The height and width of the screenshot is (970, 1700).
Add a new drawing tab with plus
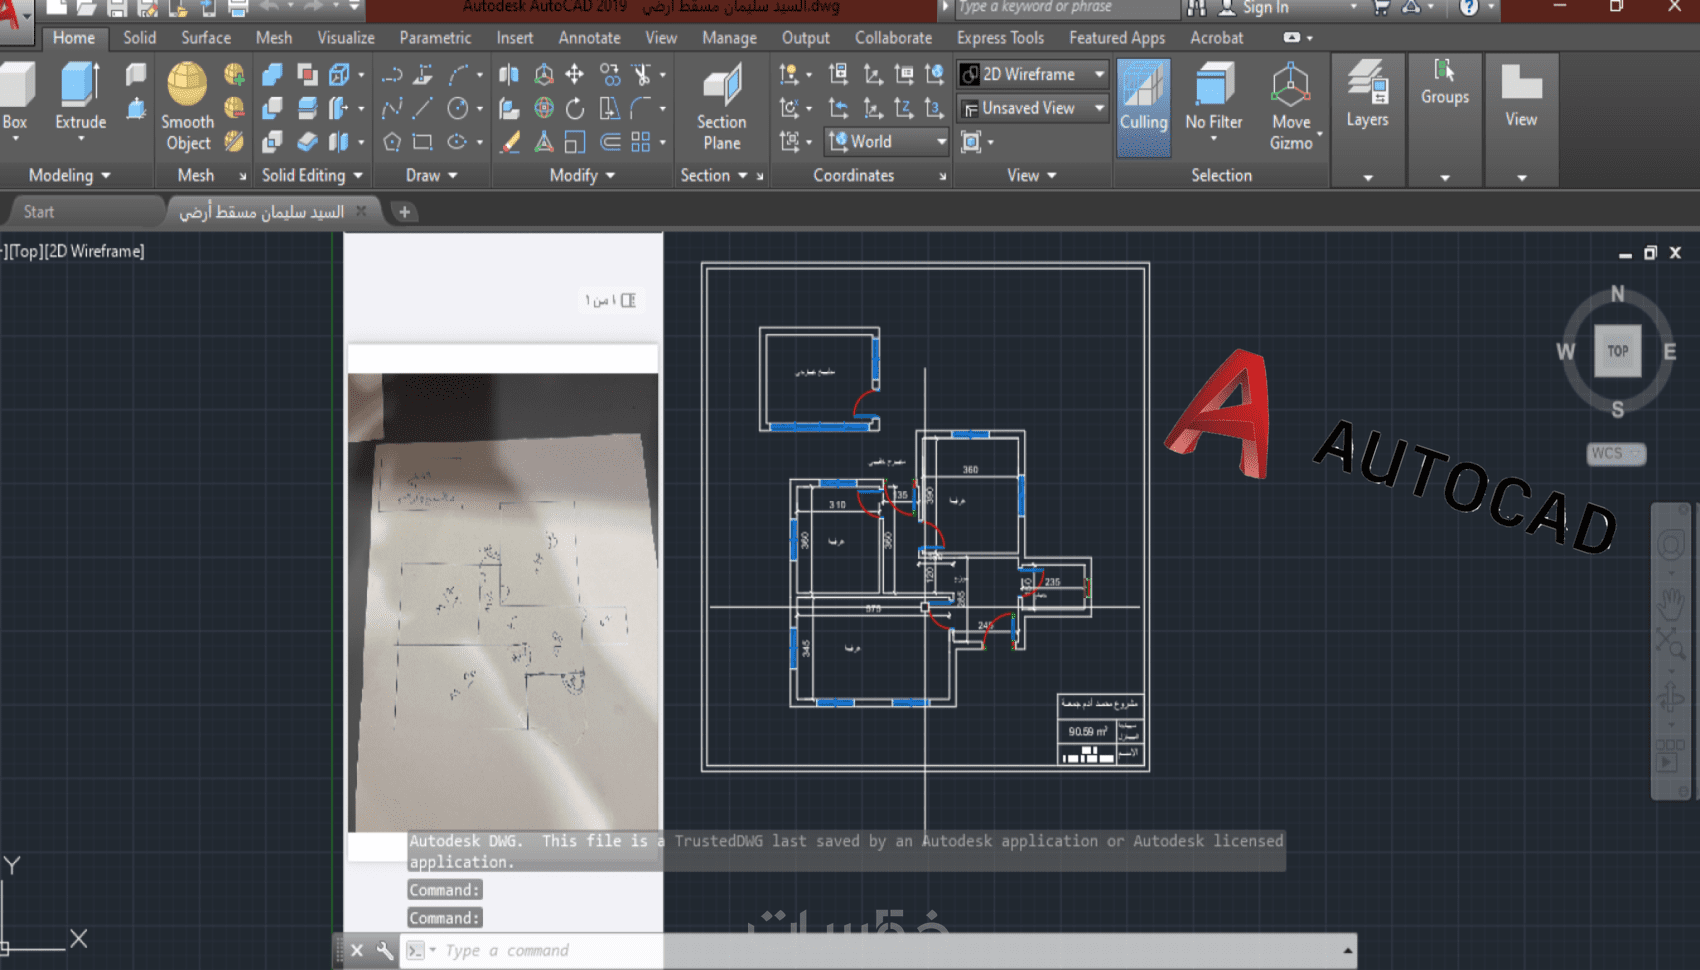tap(404, 212)
